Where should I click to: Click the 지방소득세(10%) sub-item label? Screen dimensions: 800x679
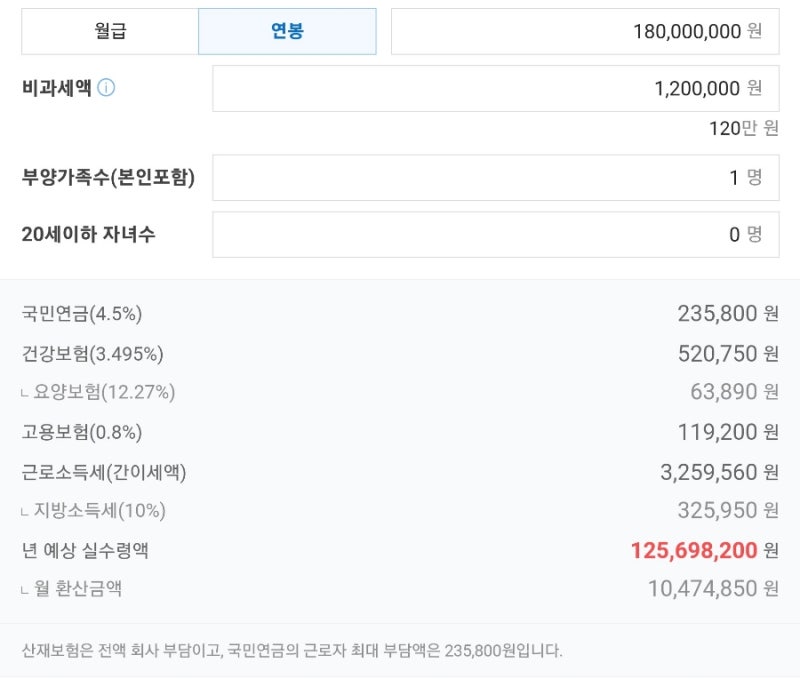pyautogui.click(x=99, y=511)
